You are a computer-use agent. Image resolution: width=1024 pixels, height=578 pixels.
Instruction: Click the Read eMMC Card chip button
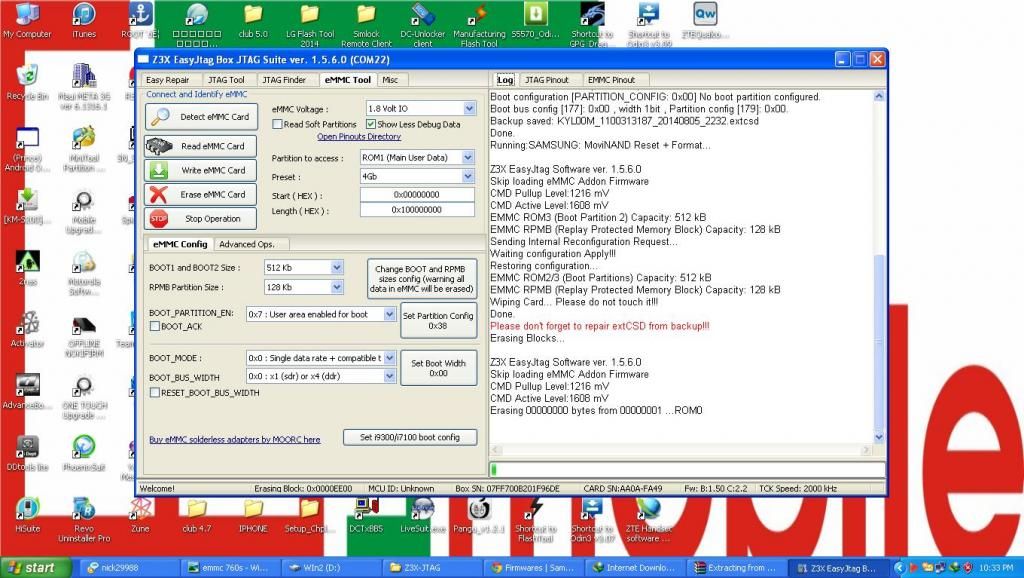coord(200,146)
